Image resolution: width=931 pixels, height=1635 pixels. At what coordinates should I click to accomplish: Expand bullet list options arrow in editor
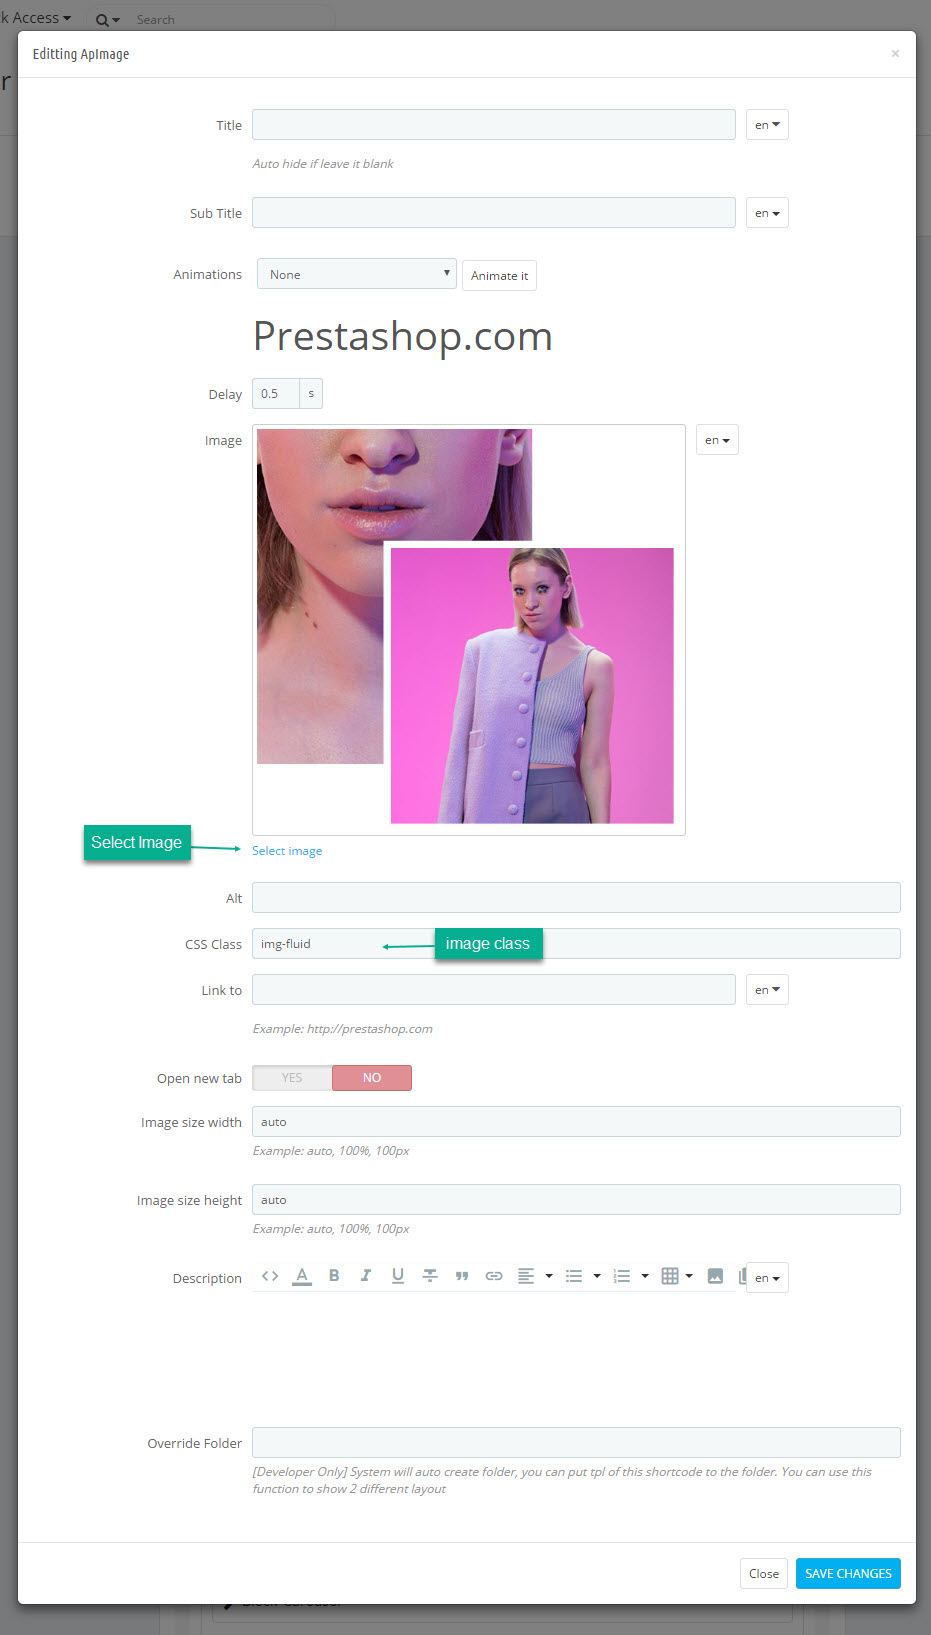point(597,1276)
